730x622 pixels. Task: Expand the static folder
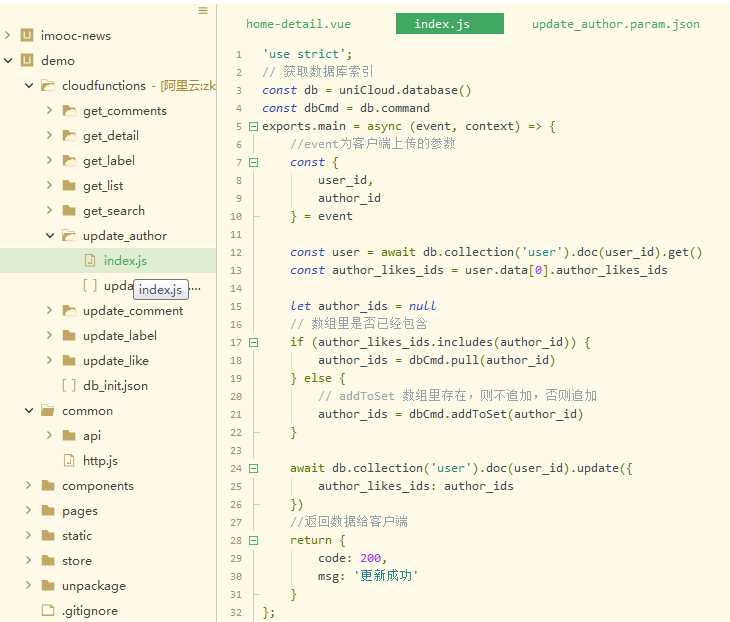tap(28, 535)
